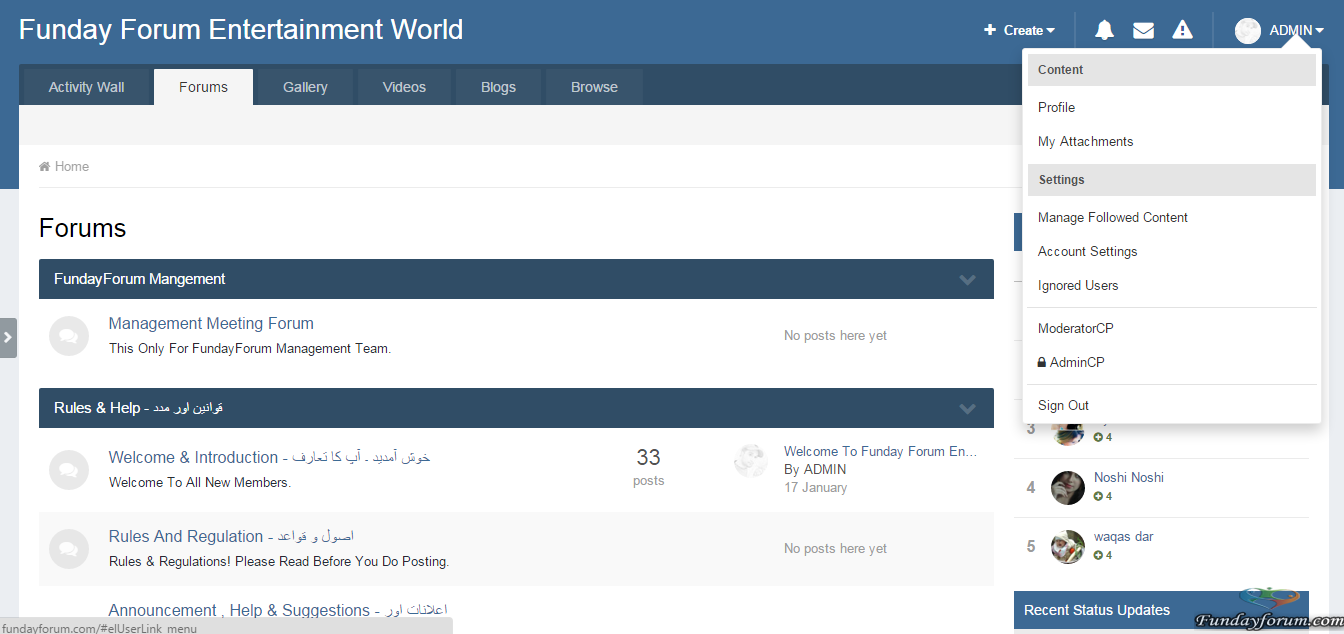1344x634 pixels.
Task: Open the notifications bell icon
Action: (1104, 30)
